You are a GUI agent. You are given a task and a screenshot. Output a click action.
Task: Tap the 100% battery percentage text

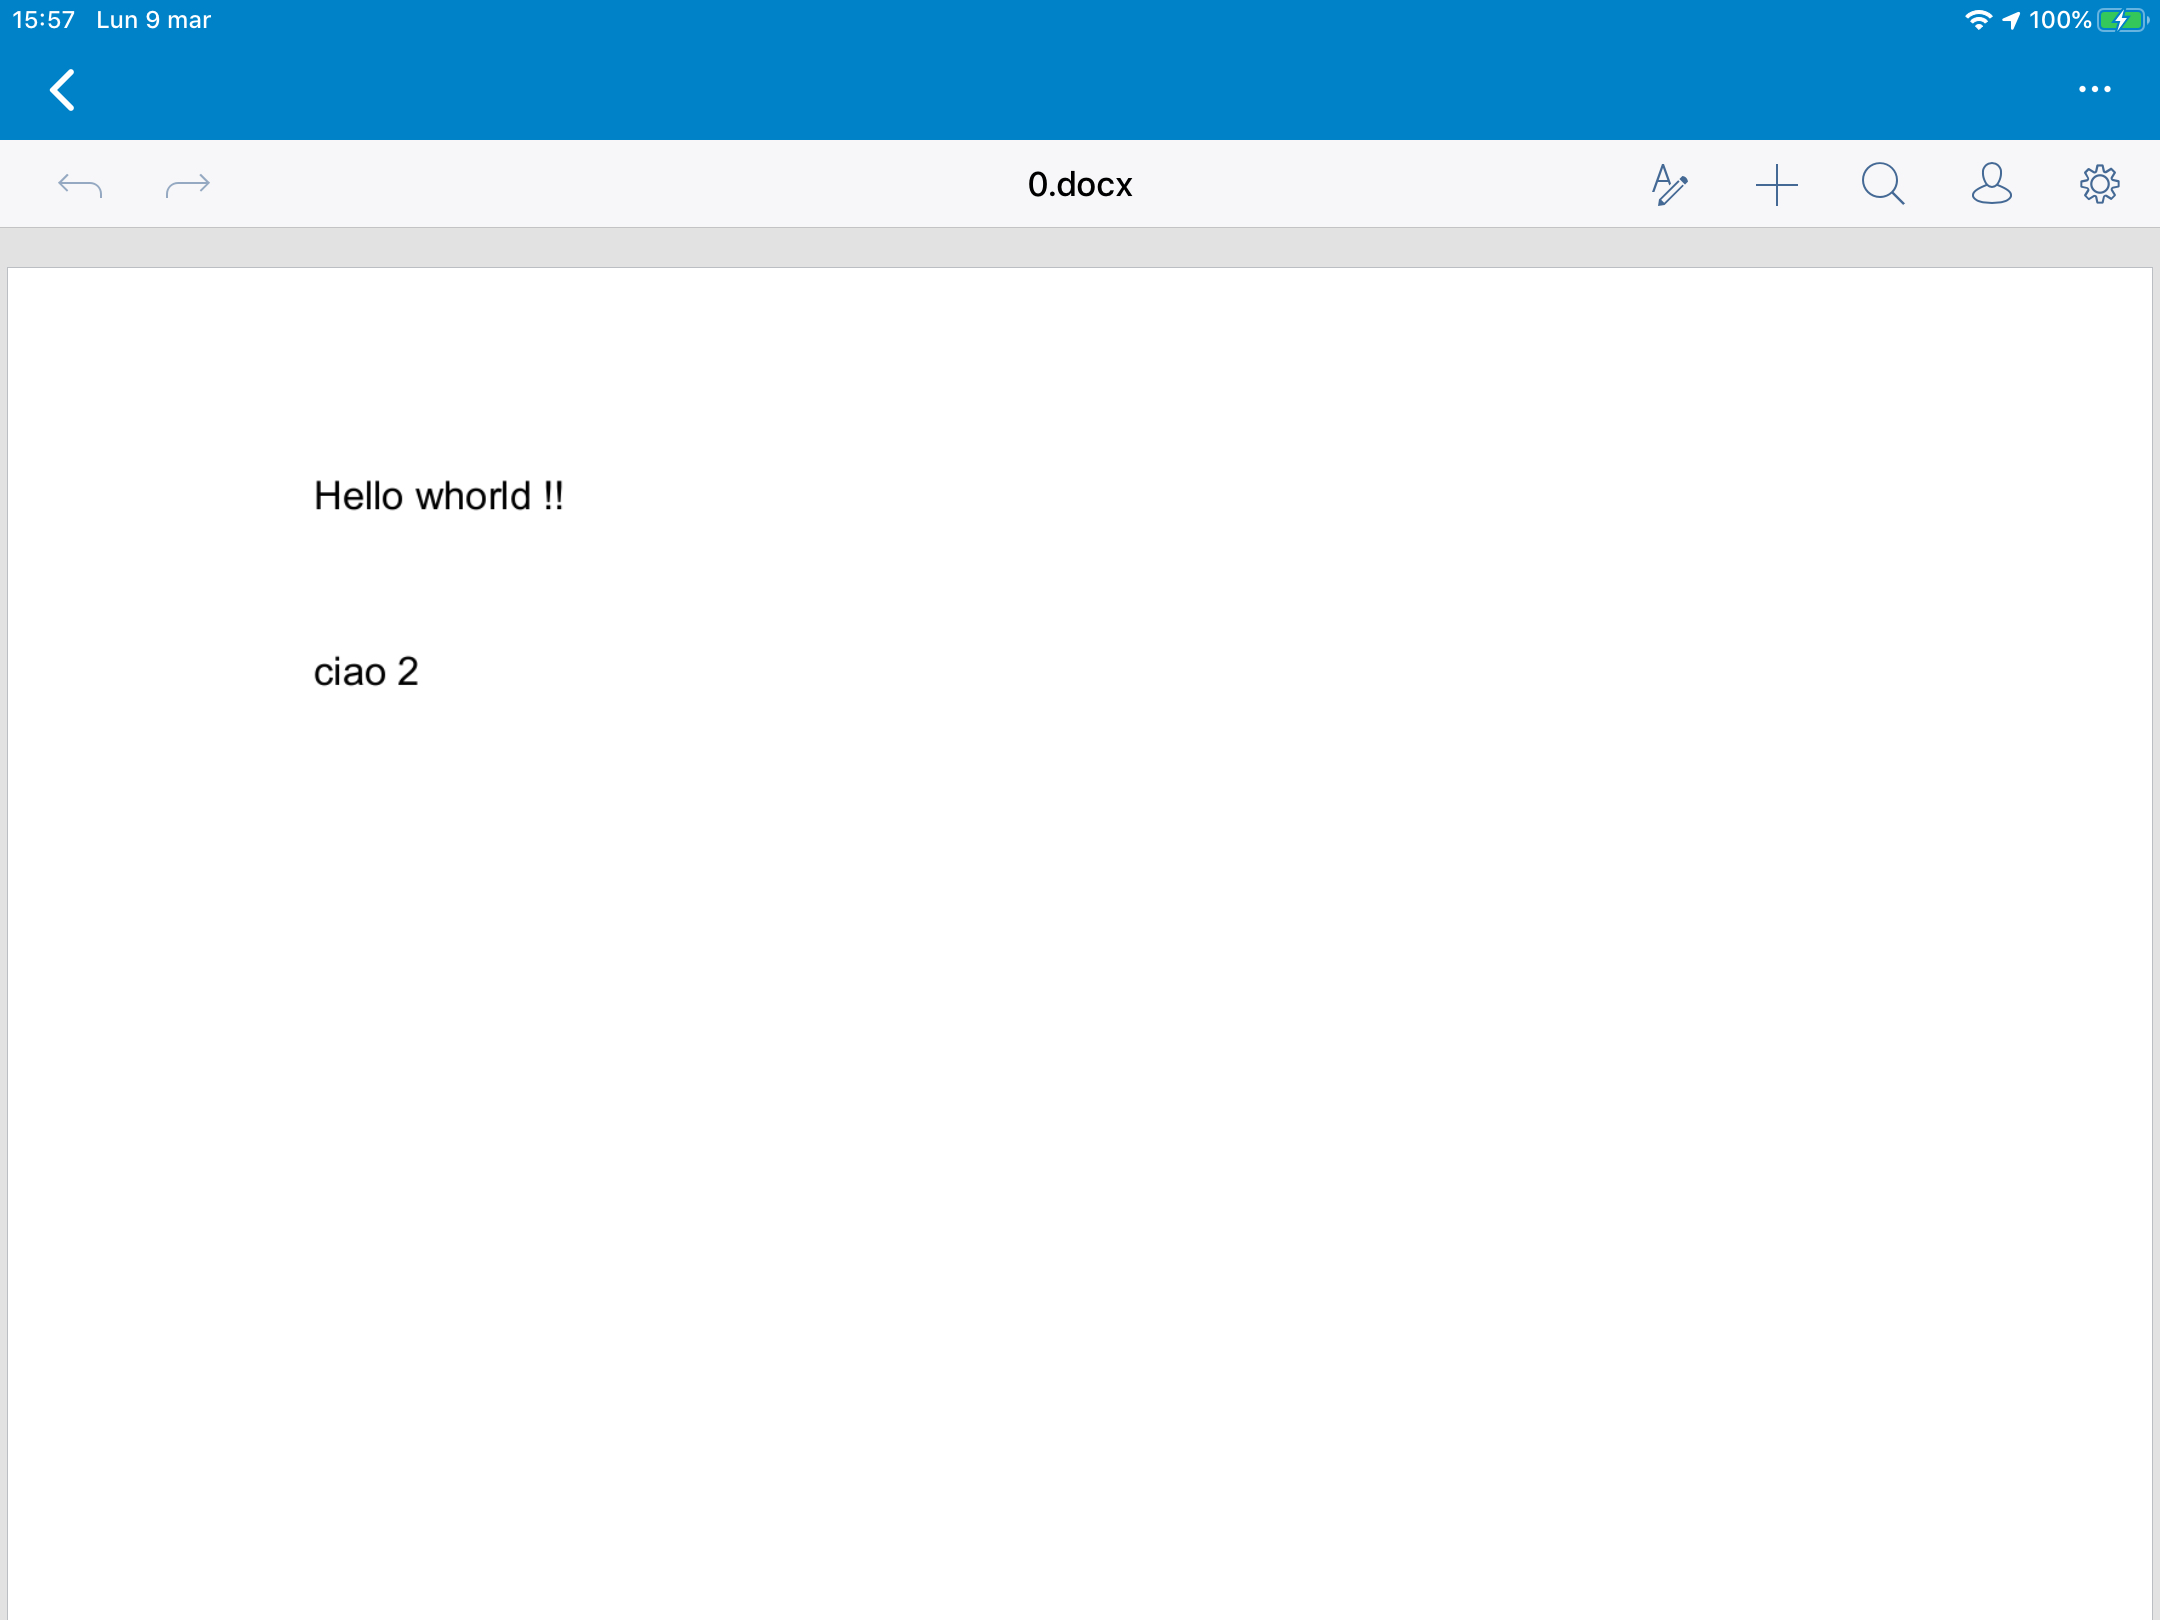[2060, 20]
